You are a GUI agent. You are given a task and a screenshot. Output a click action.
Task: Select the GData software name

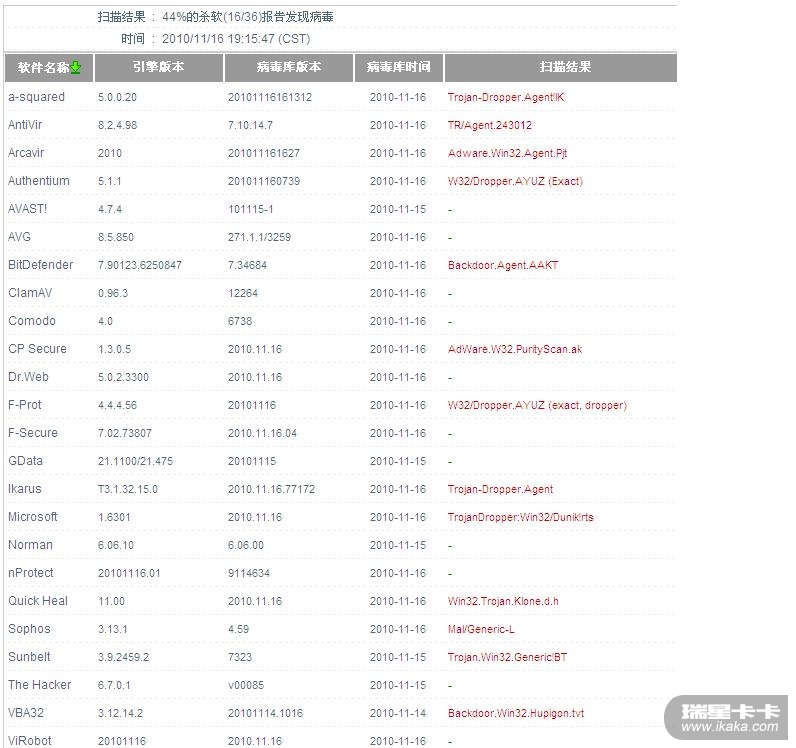point(25,461)
